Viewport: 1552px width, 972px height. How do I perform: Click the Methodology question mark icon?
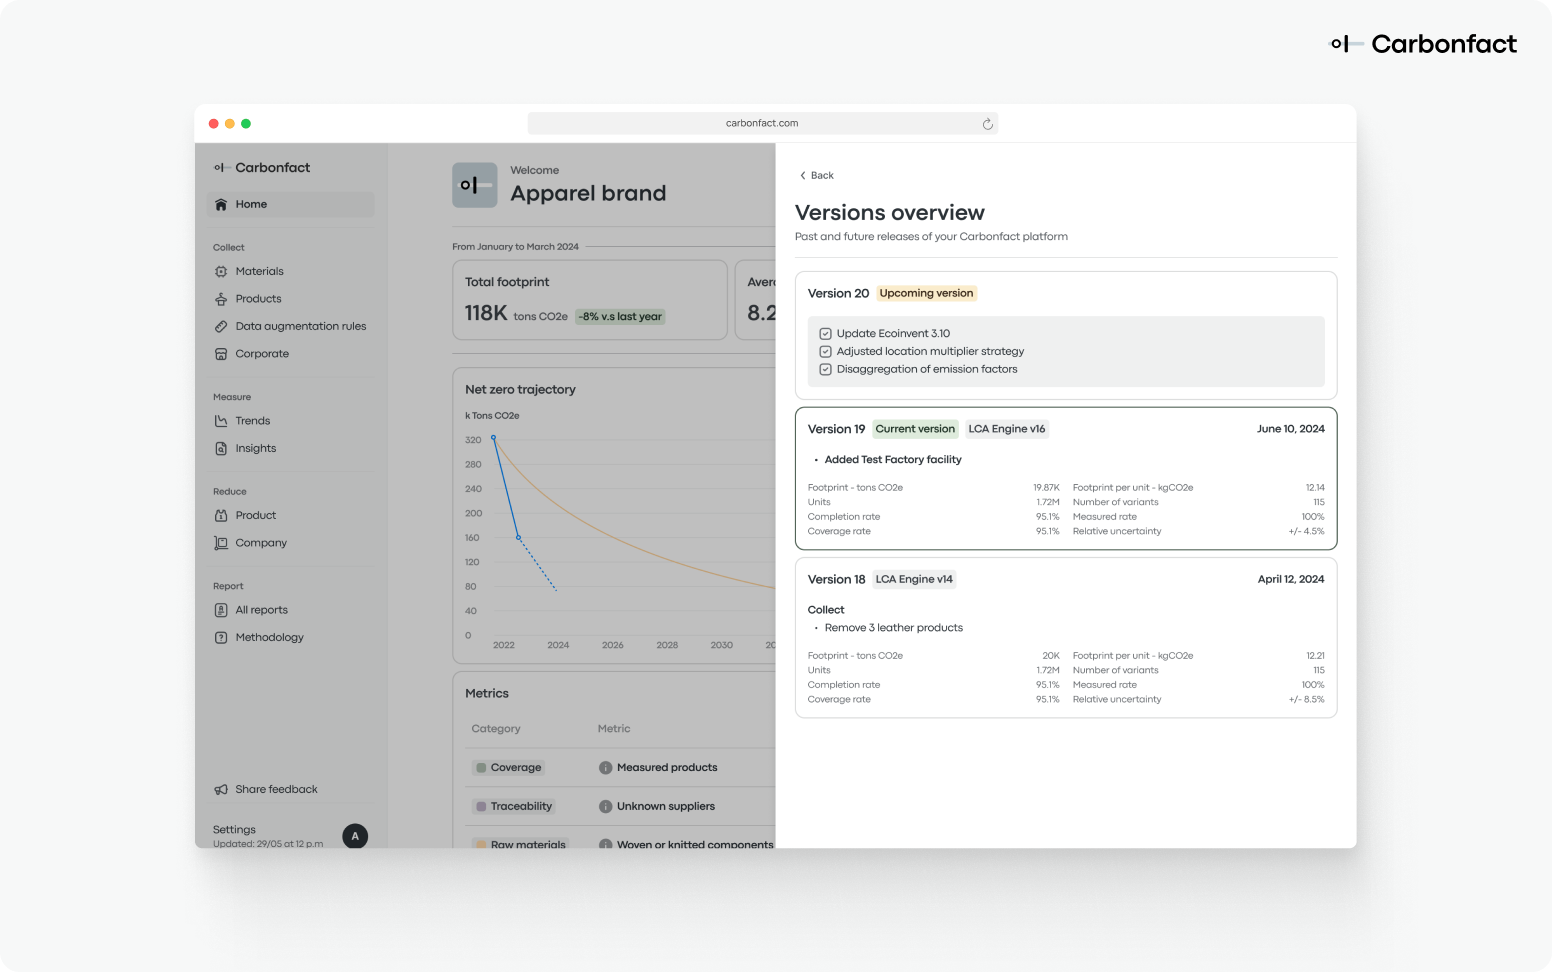click(x=221, y=637)
